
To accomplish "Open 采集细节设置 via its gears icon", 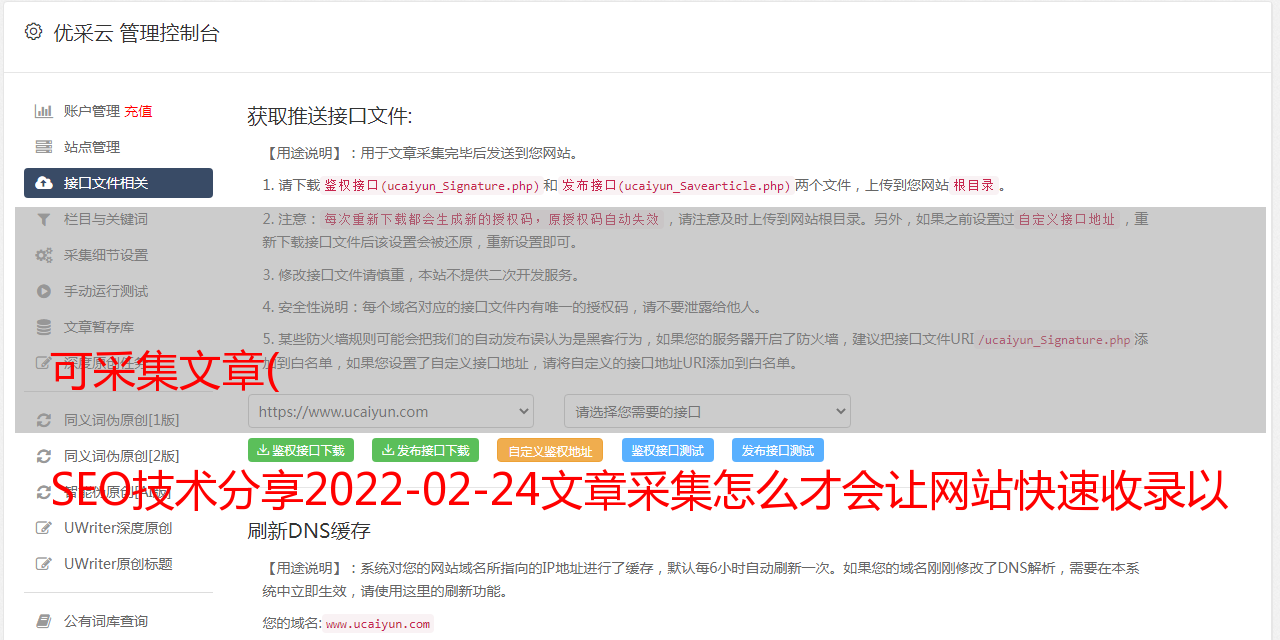I will [44, 255].
